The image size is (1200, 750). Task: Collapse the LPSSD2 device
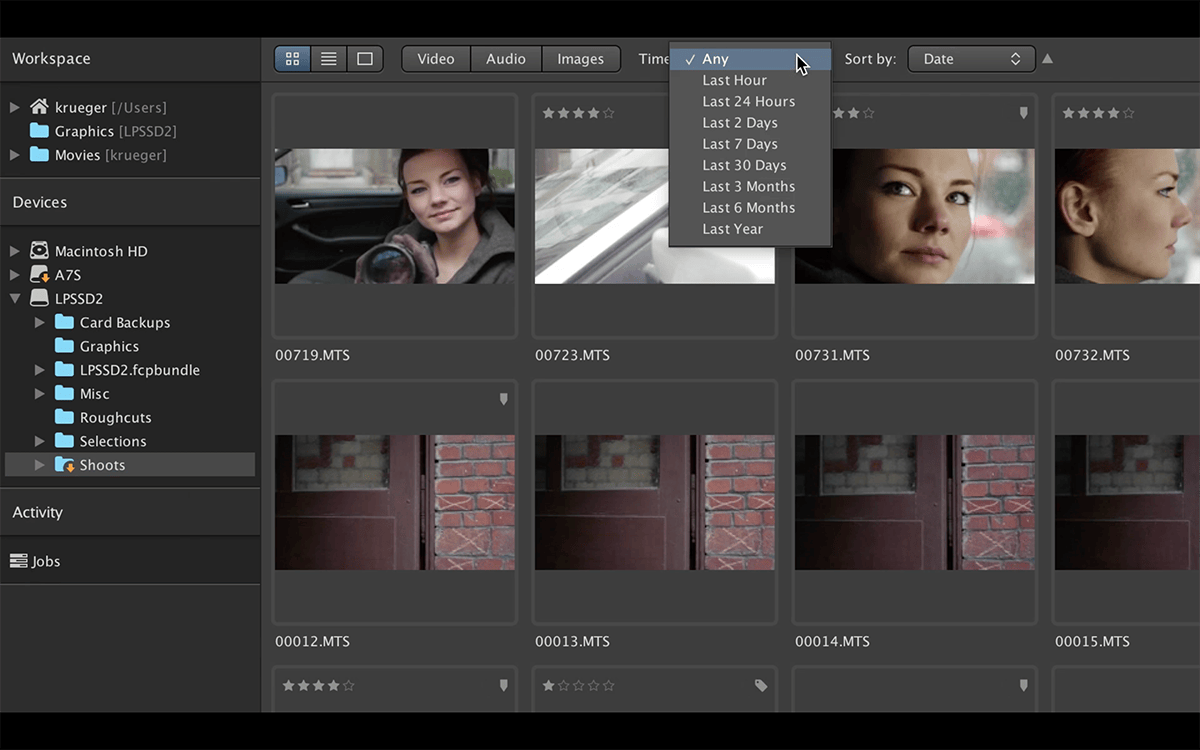(x=14, y=298)
